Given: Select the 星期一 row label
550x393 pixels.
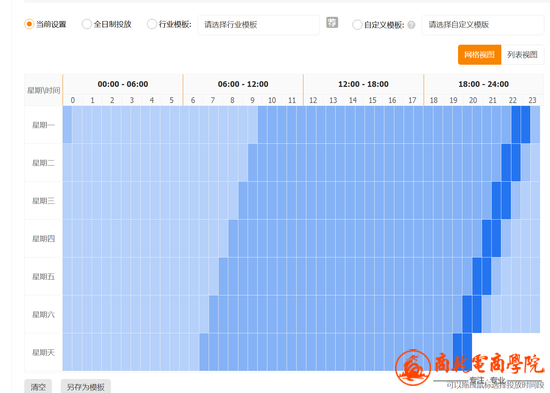Looking at the screenshot, I should tap(43, 125).
